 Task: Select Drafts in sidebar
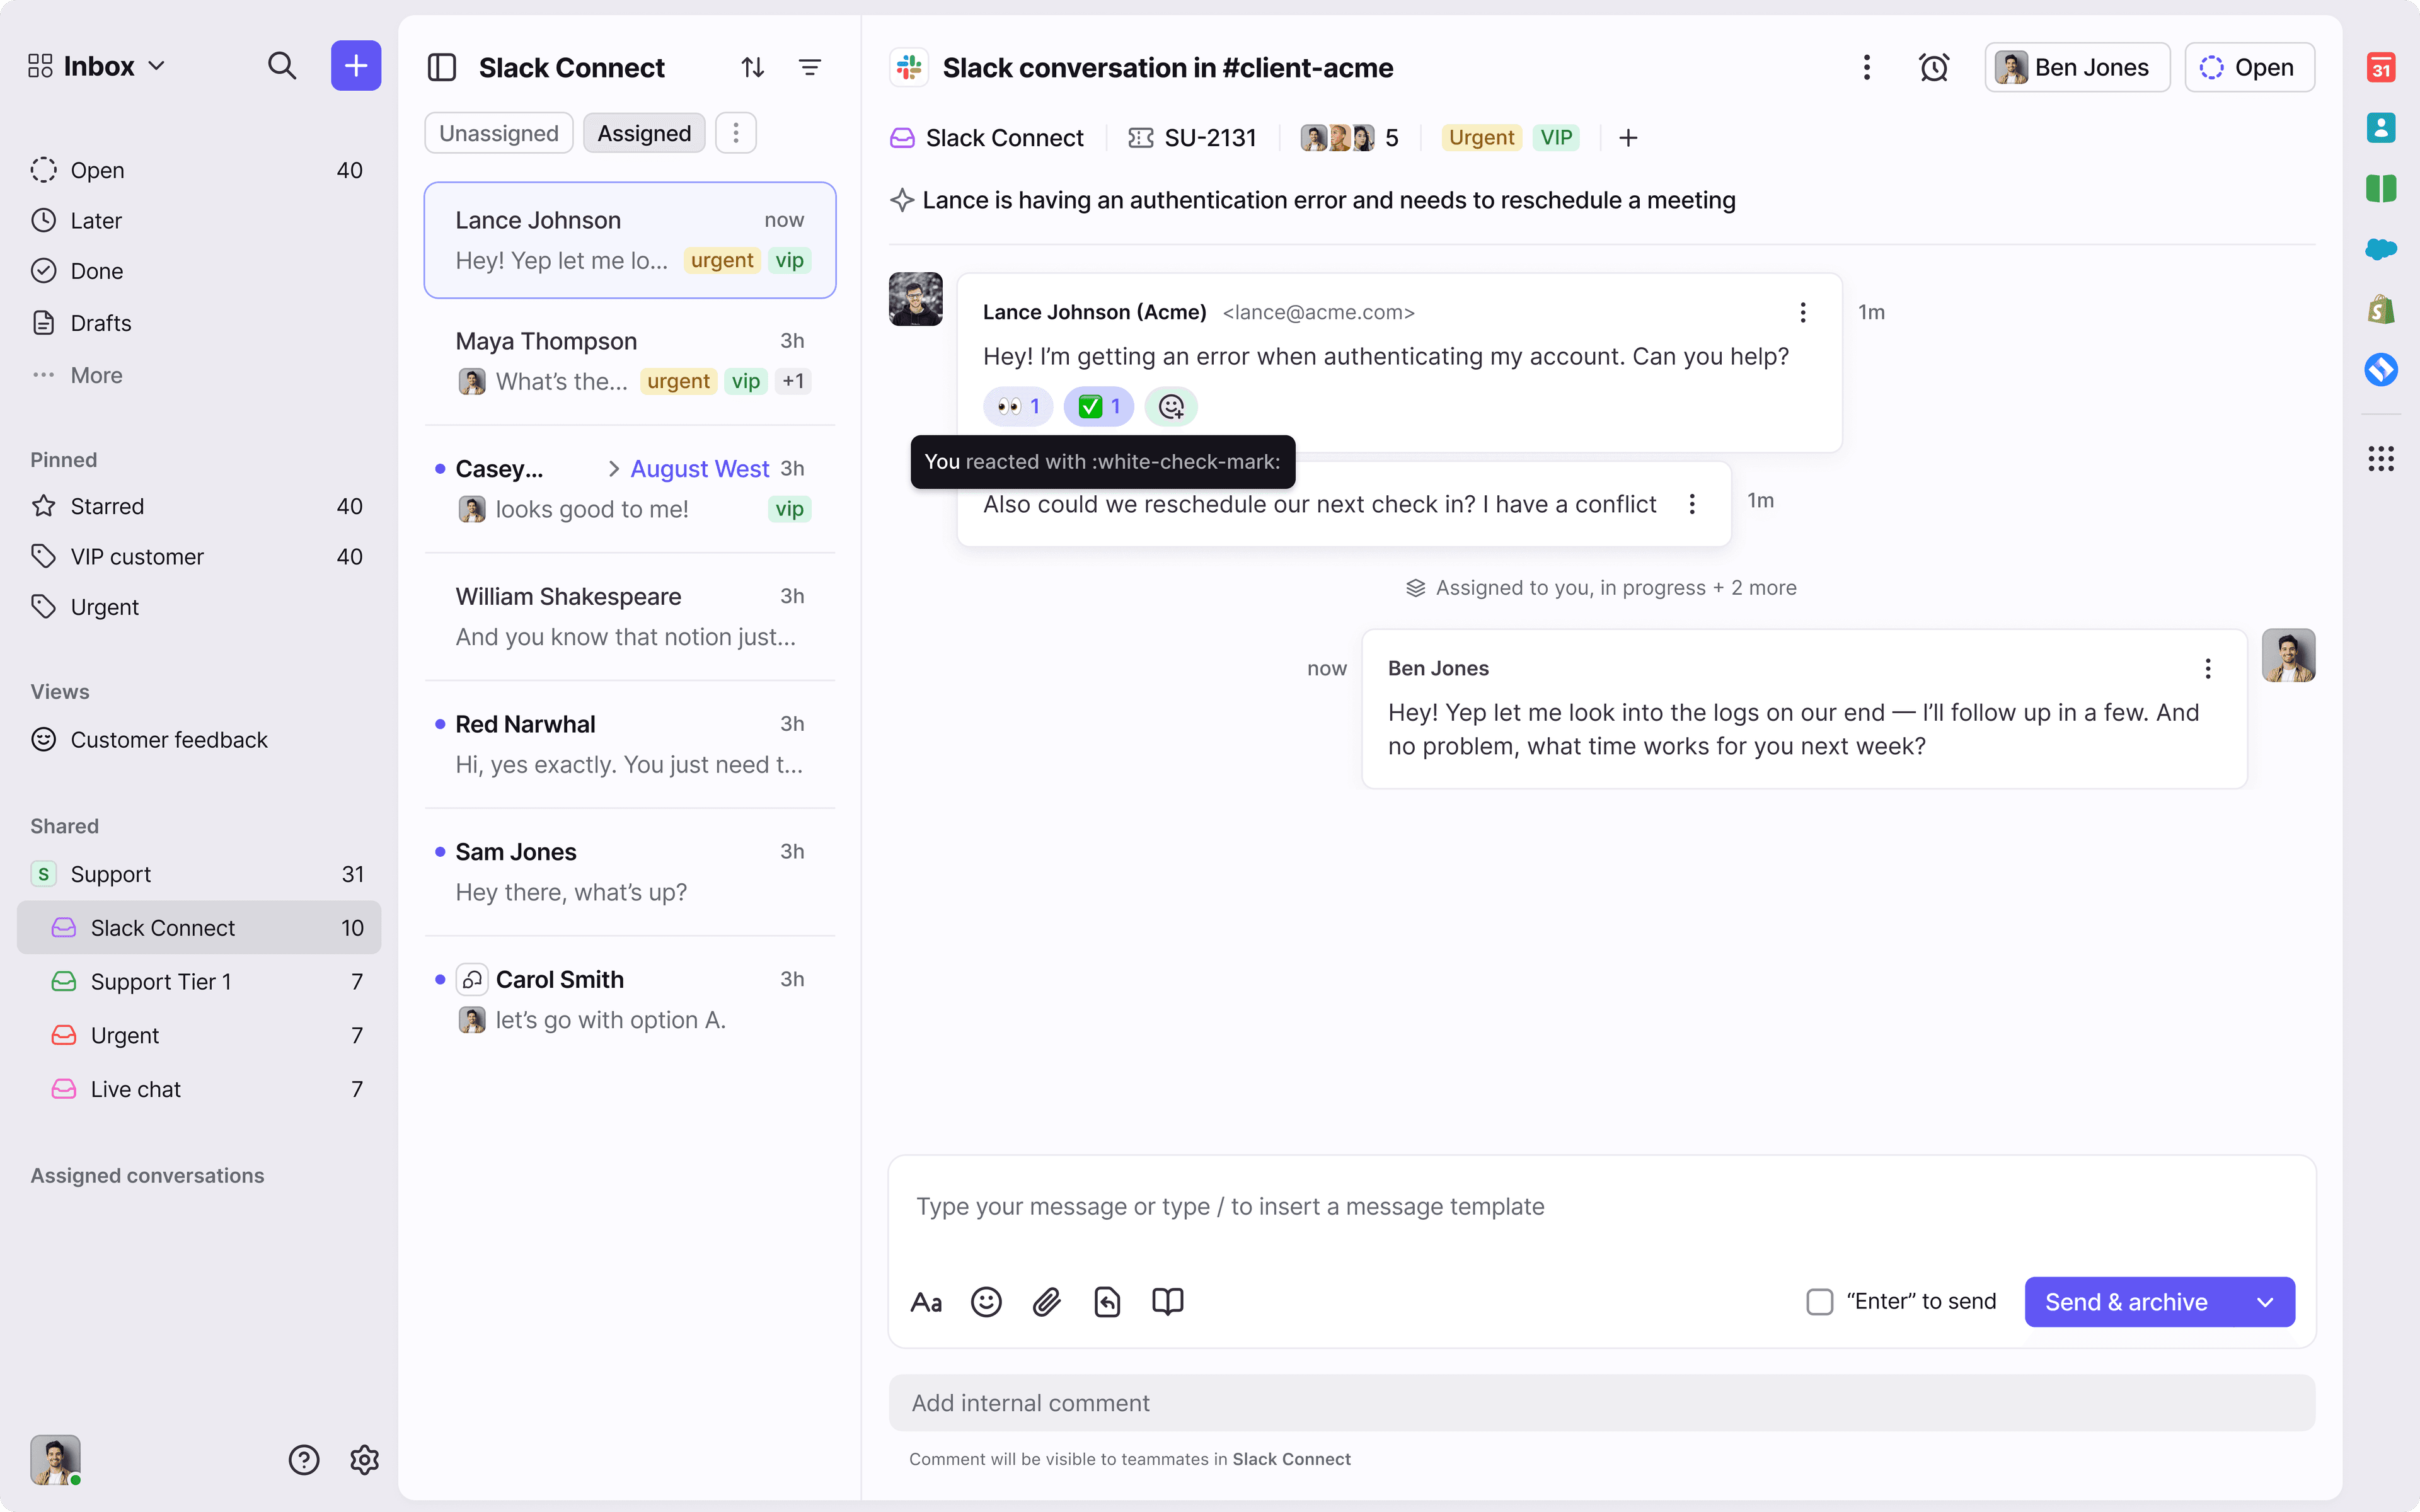click(x=198, y=323)
